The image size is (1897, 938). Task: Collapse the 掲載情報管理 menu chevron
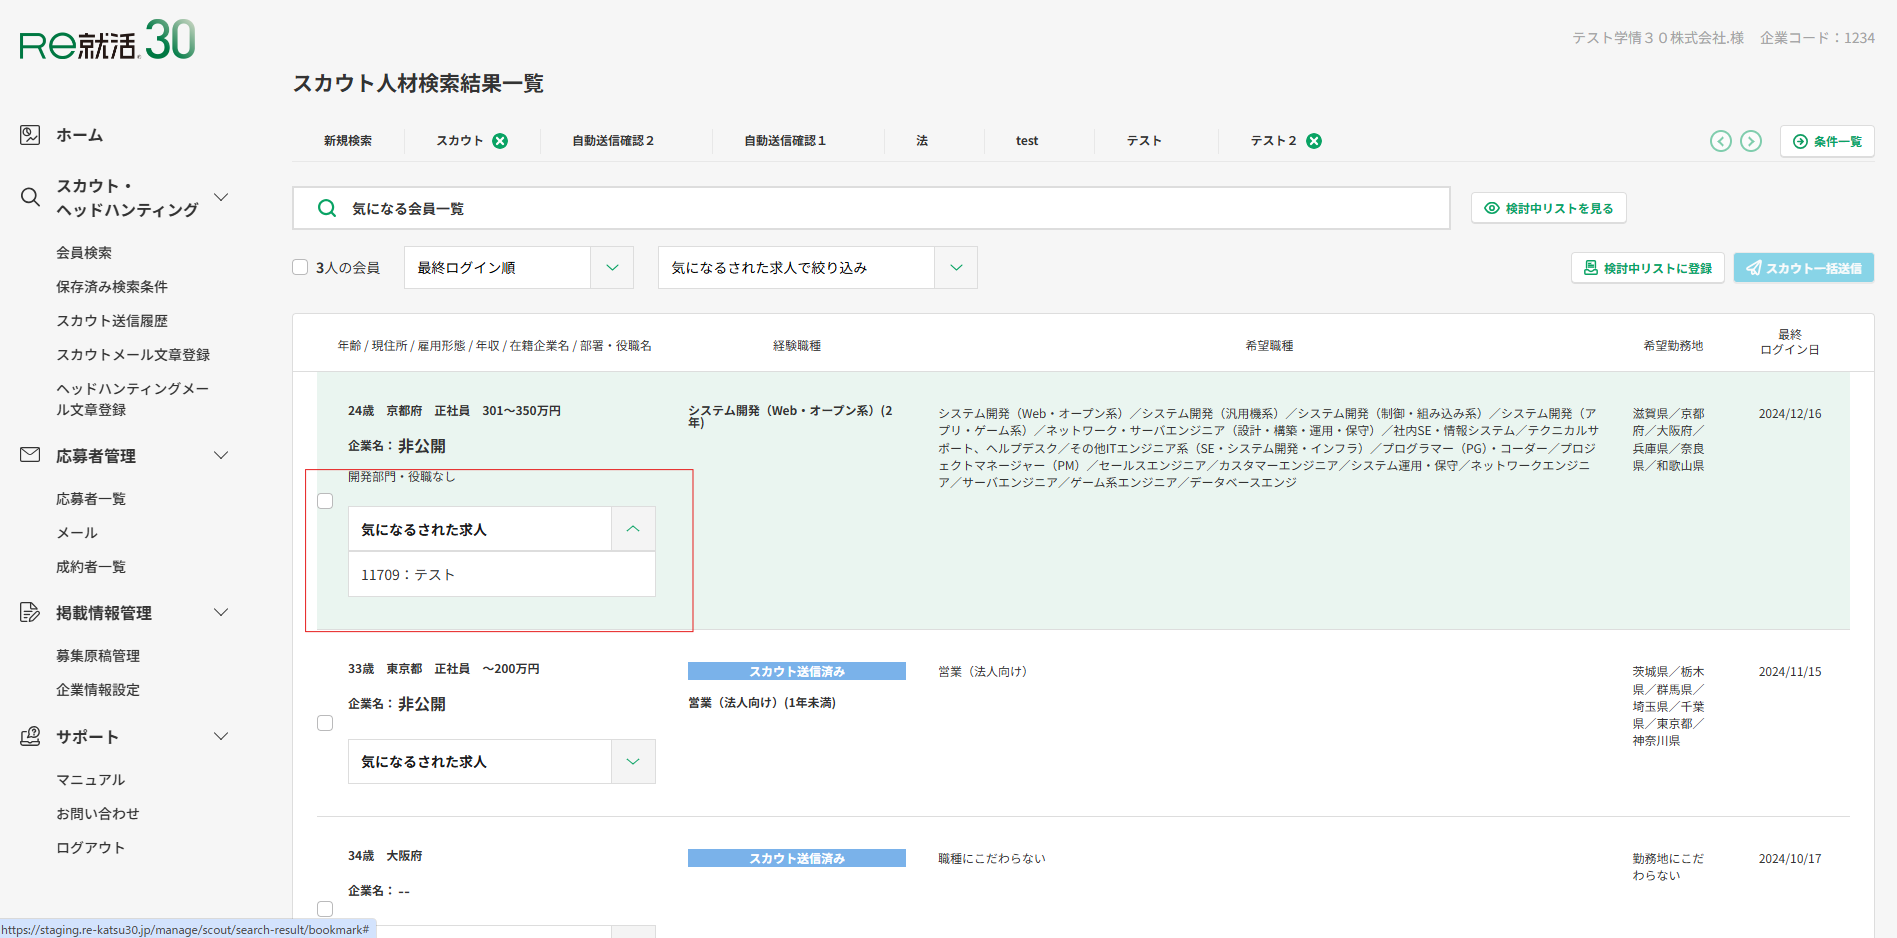222,612
